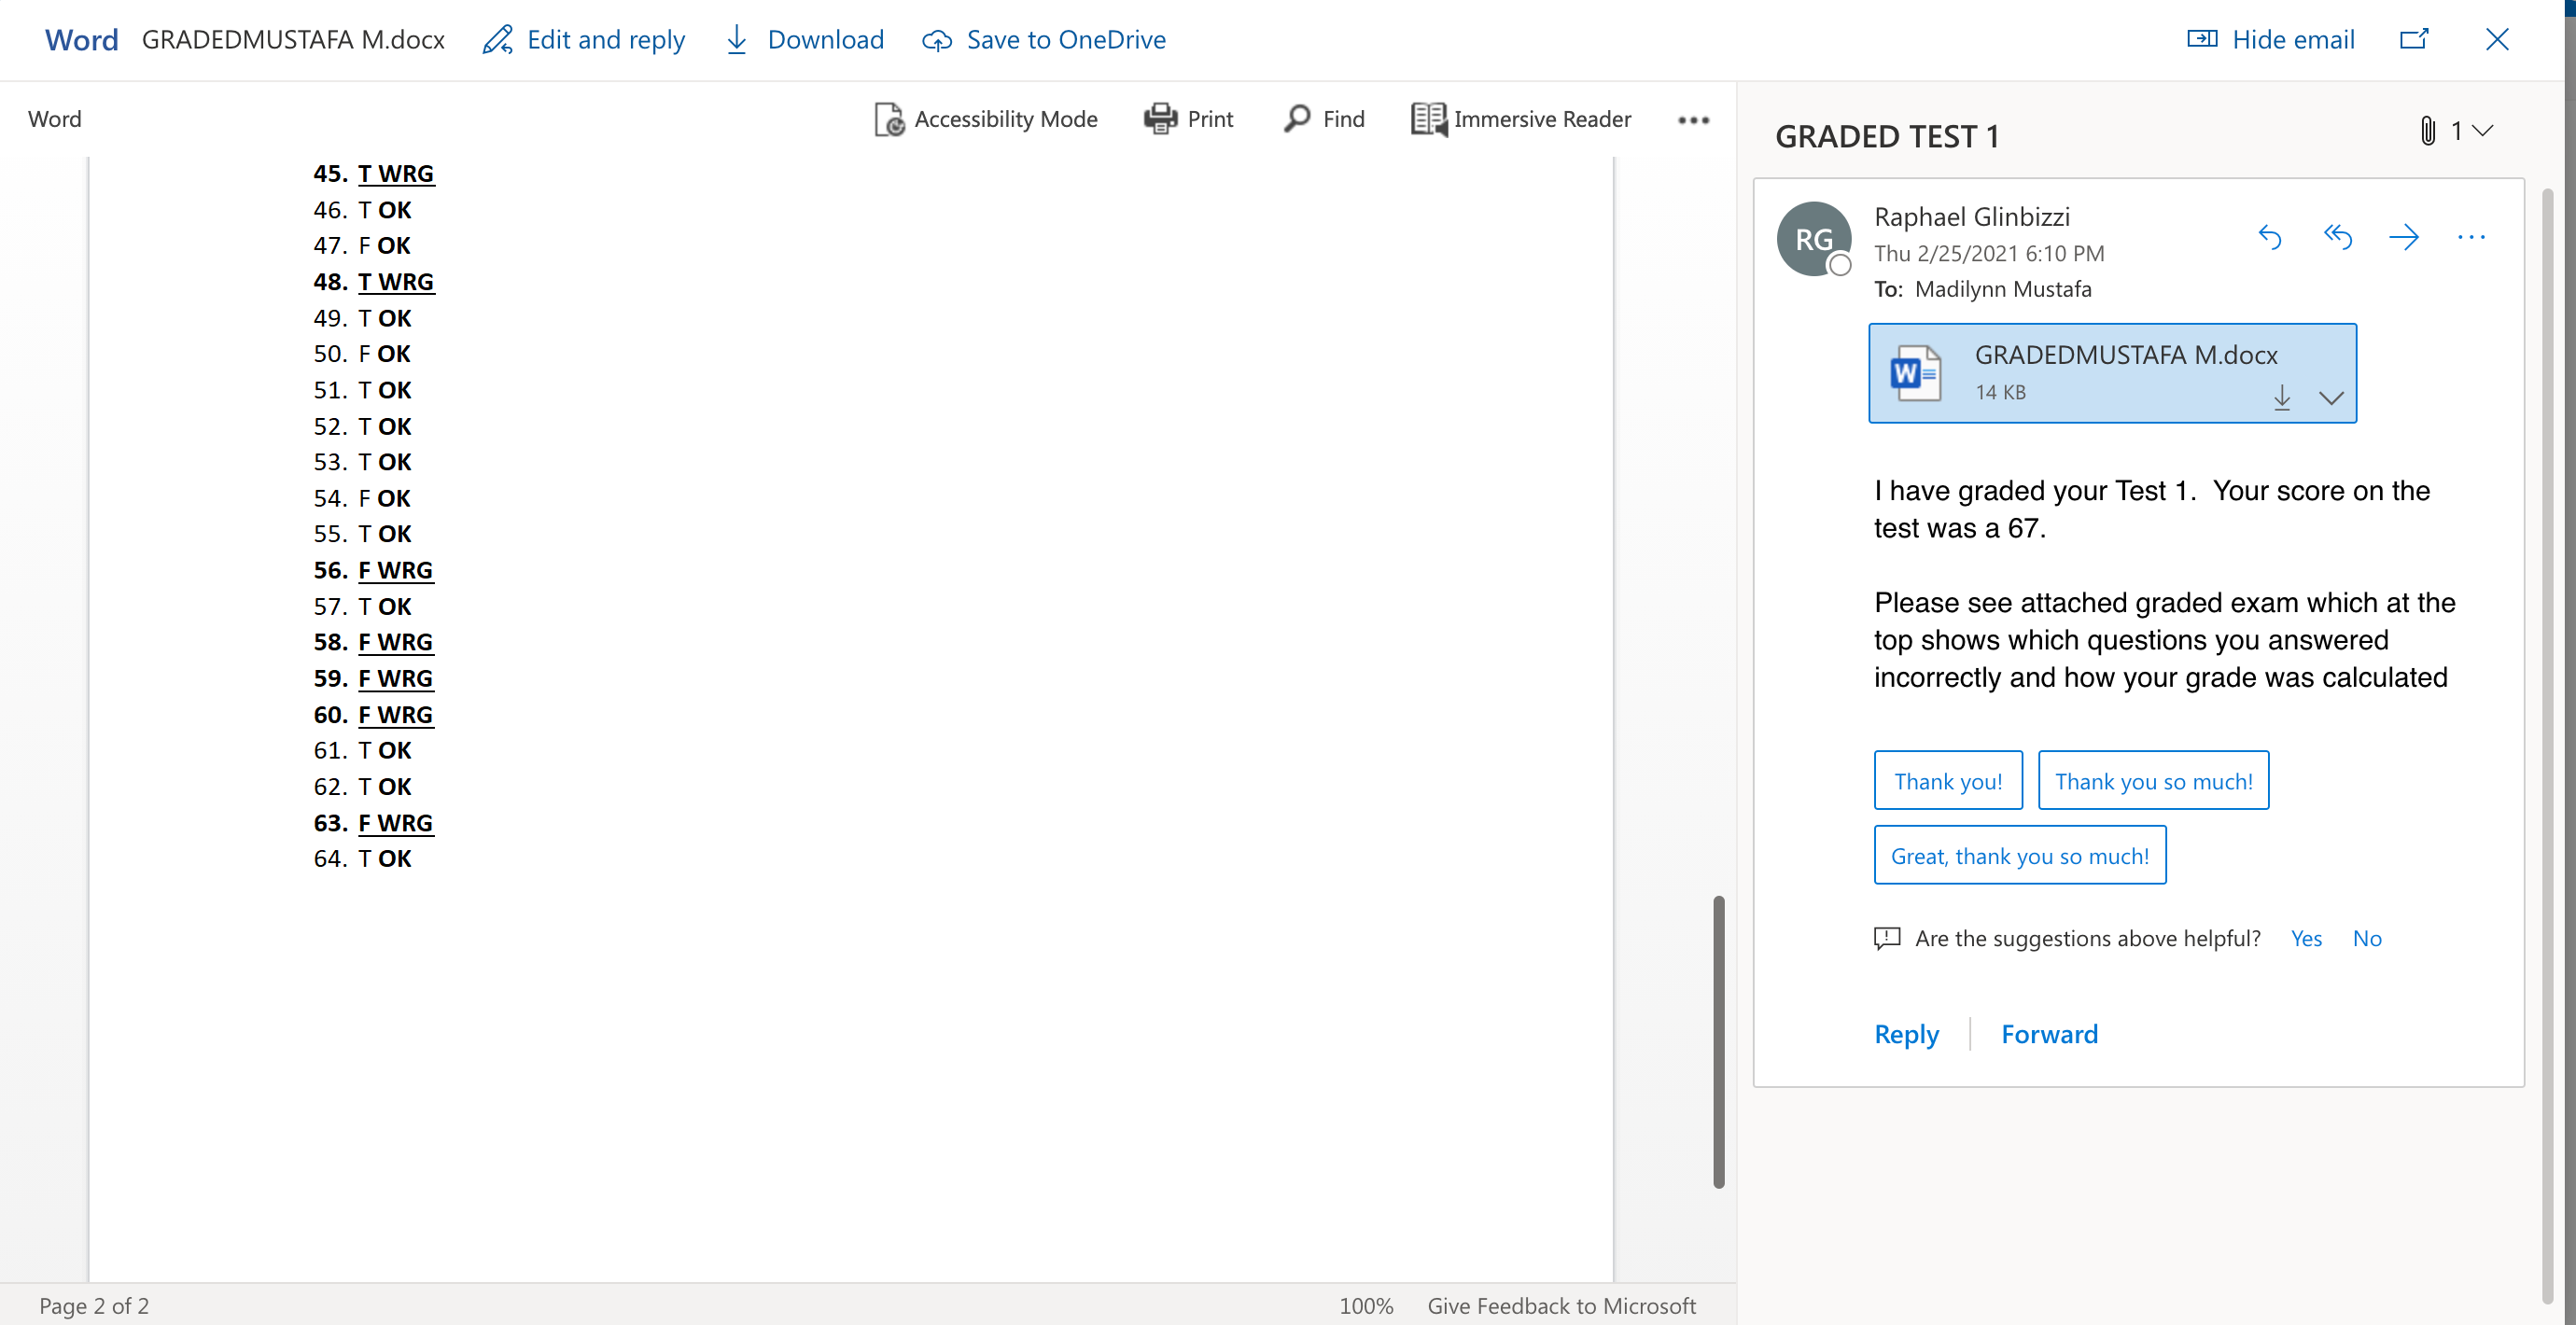Click the GRADEDMUSTAFA M.docx file name in header
Viewport: 2576px width, 1325px height.
(x=293, y=40)
